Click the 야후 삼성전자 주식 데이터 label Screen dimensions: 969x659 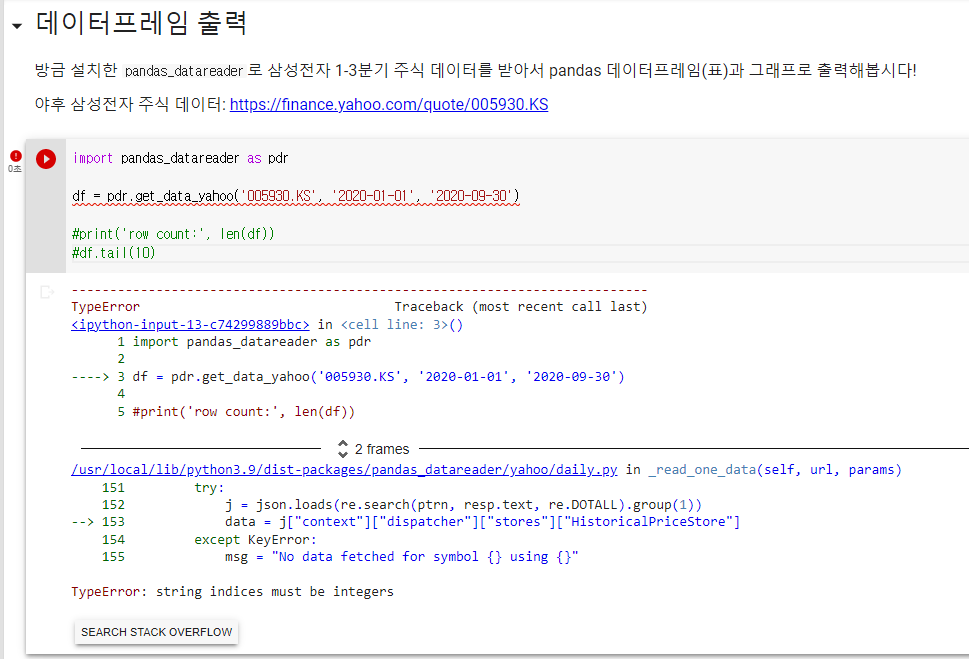pyautogui.click(x=130, y=104)
